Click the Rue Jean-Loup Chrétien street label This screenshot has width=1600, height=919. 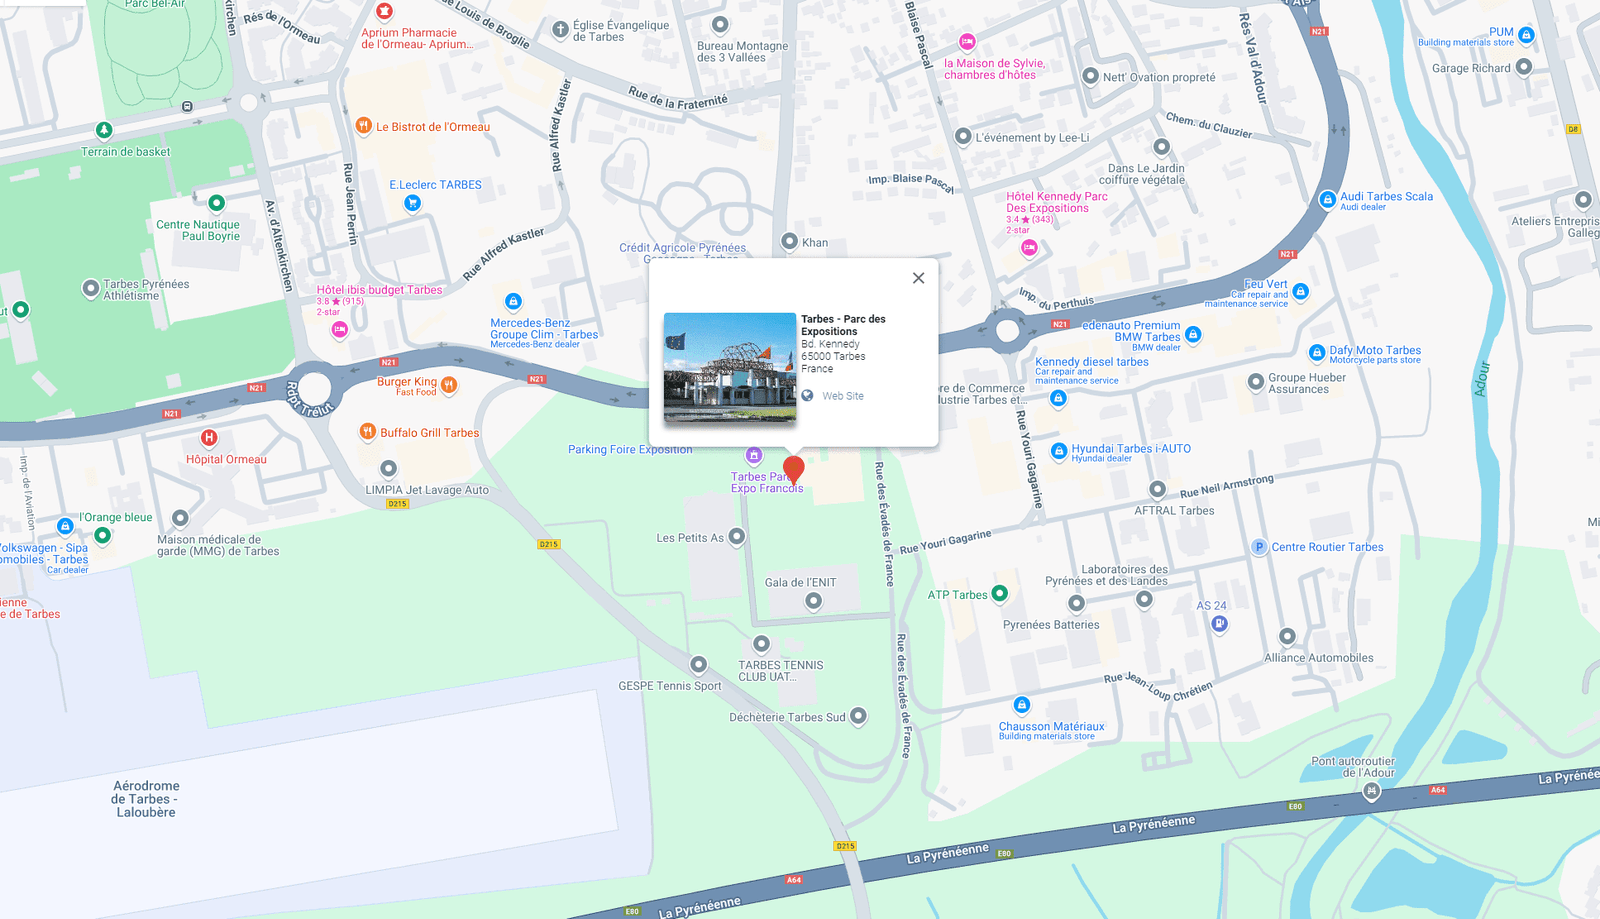coord(1158,685)
